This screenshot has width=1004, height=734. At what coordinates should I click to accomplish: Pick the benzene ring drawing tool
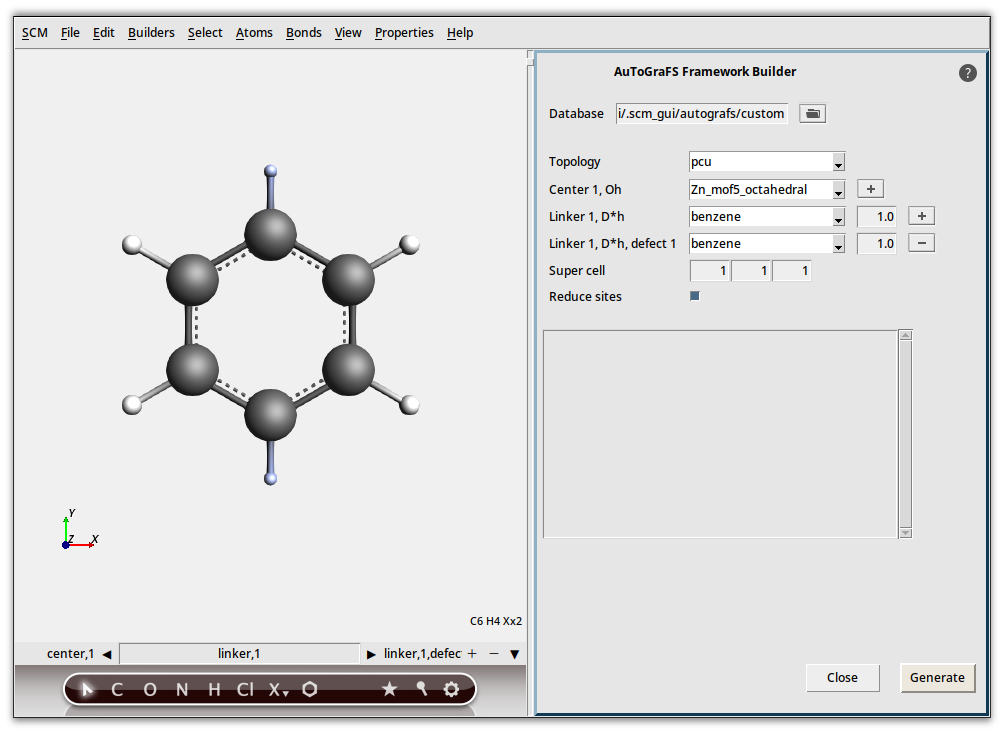pos(310,689)
